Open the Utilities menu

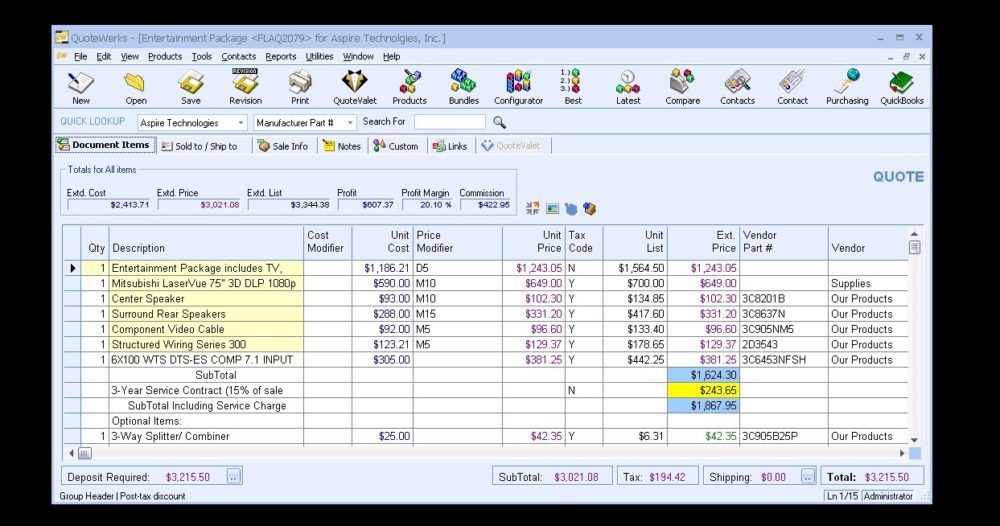coord(319,57)
